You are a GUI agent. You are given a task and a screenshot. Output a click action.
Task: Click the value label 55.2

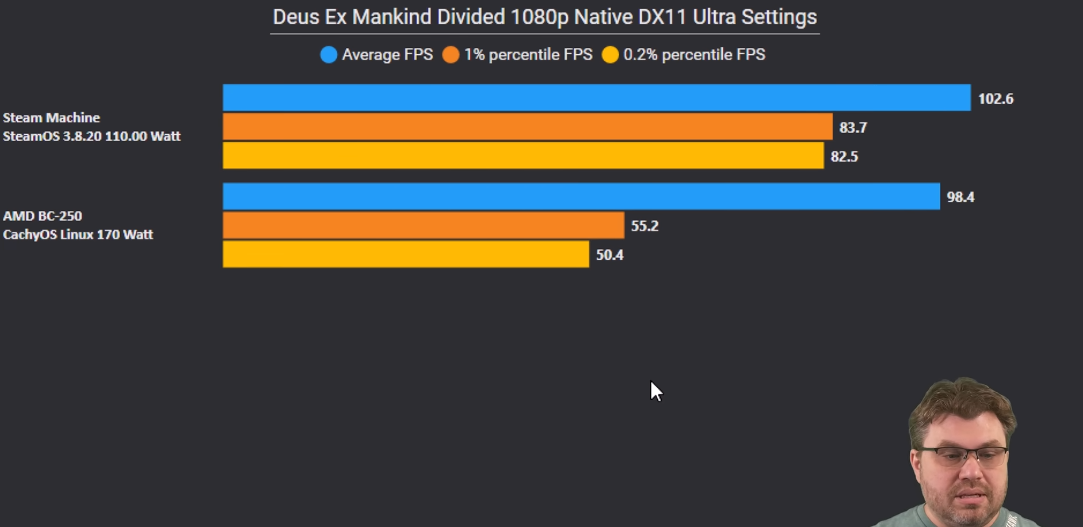click(644, 227)
